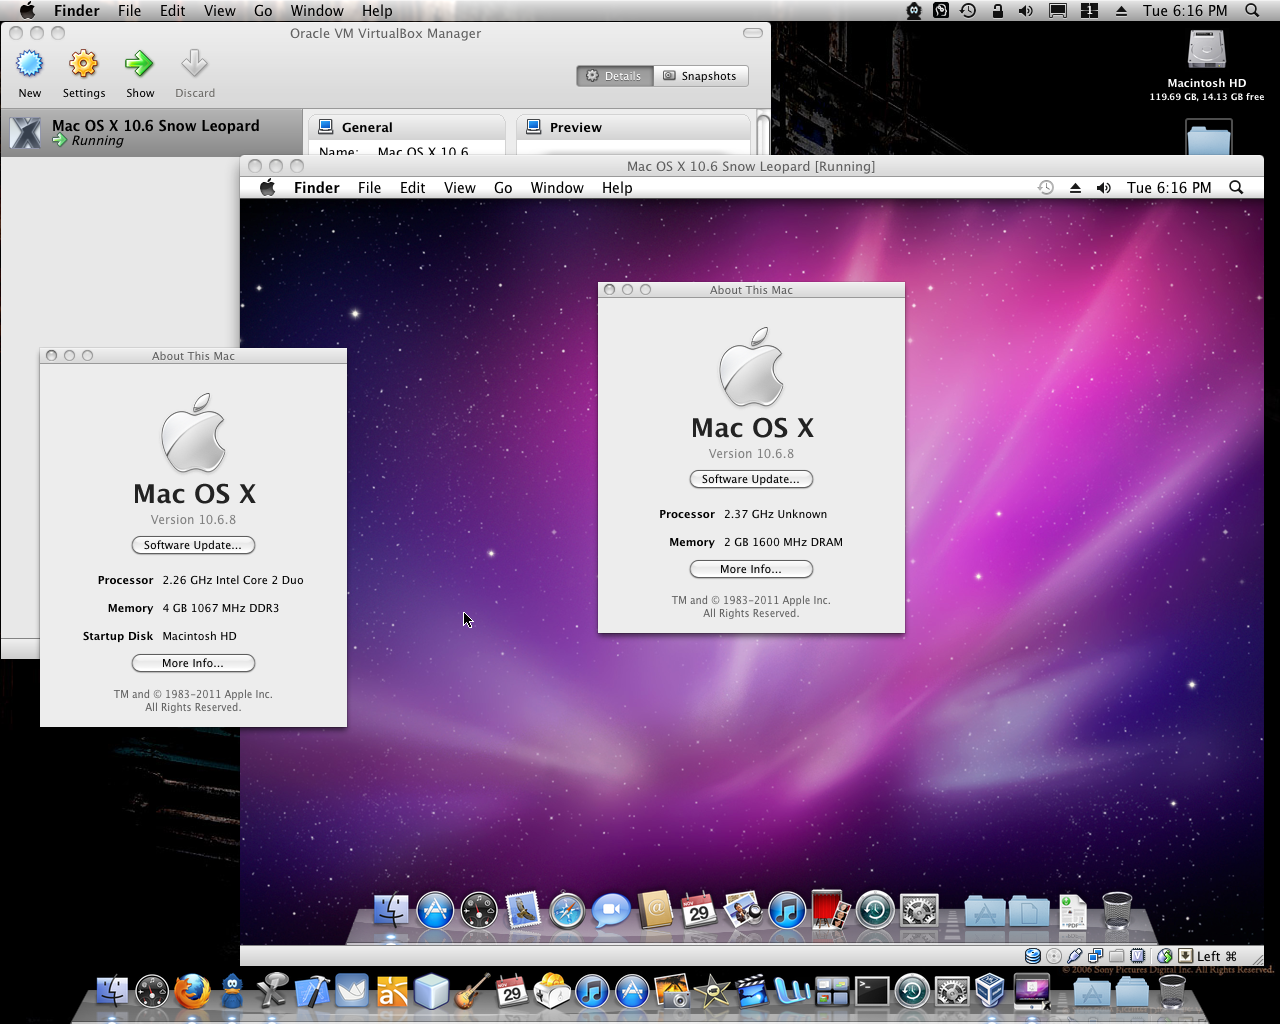Click More Info in host About window
1280x1024 pixels.
[193, 663]
